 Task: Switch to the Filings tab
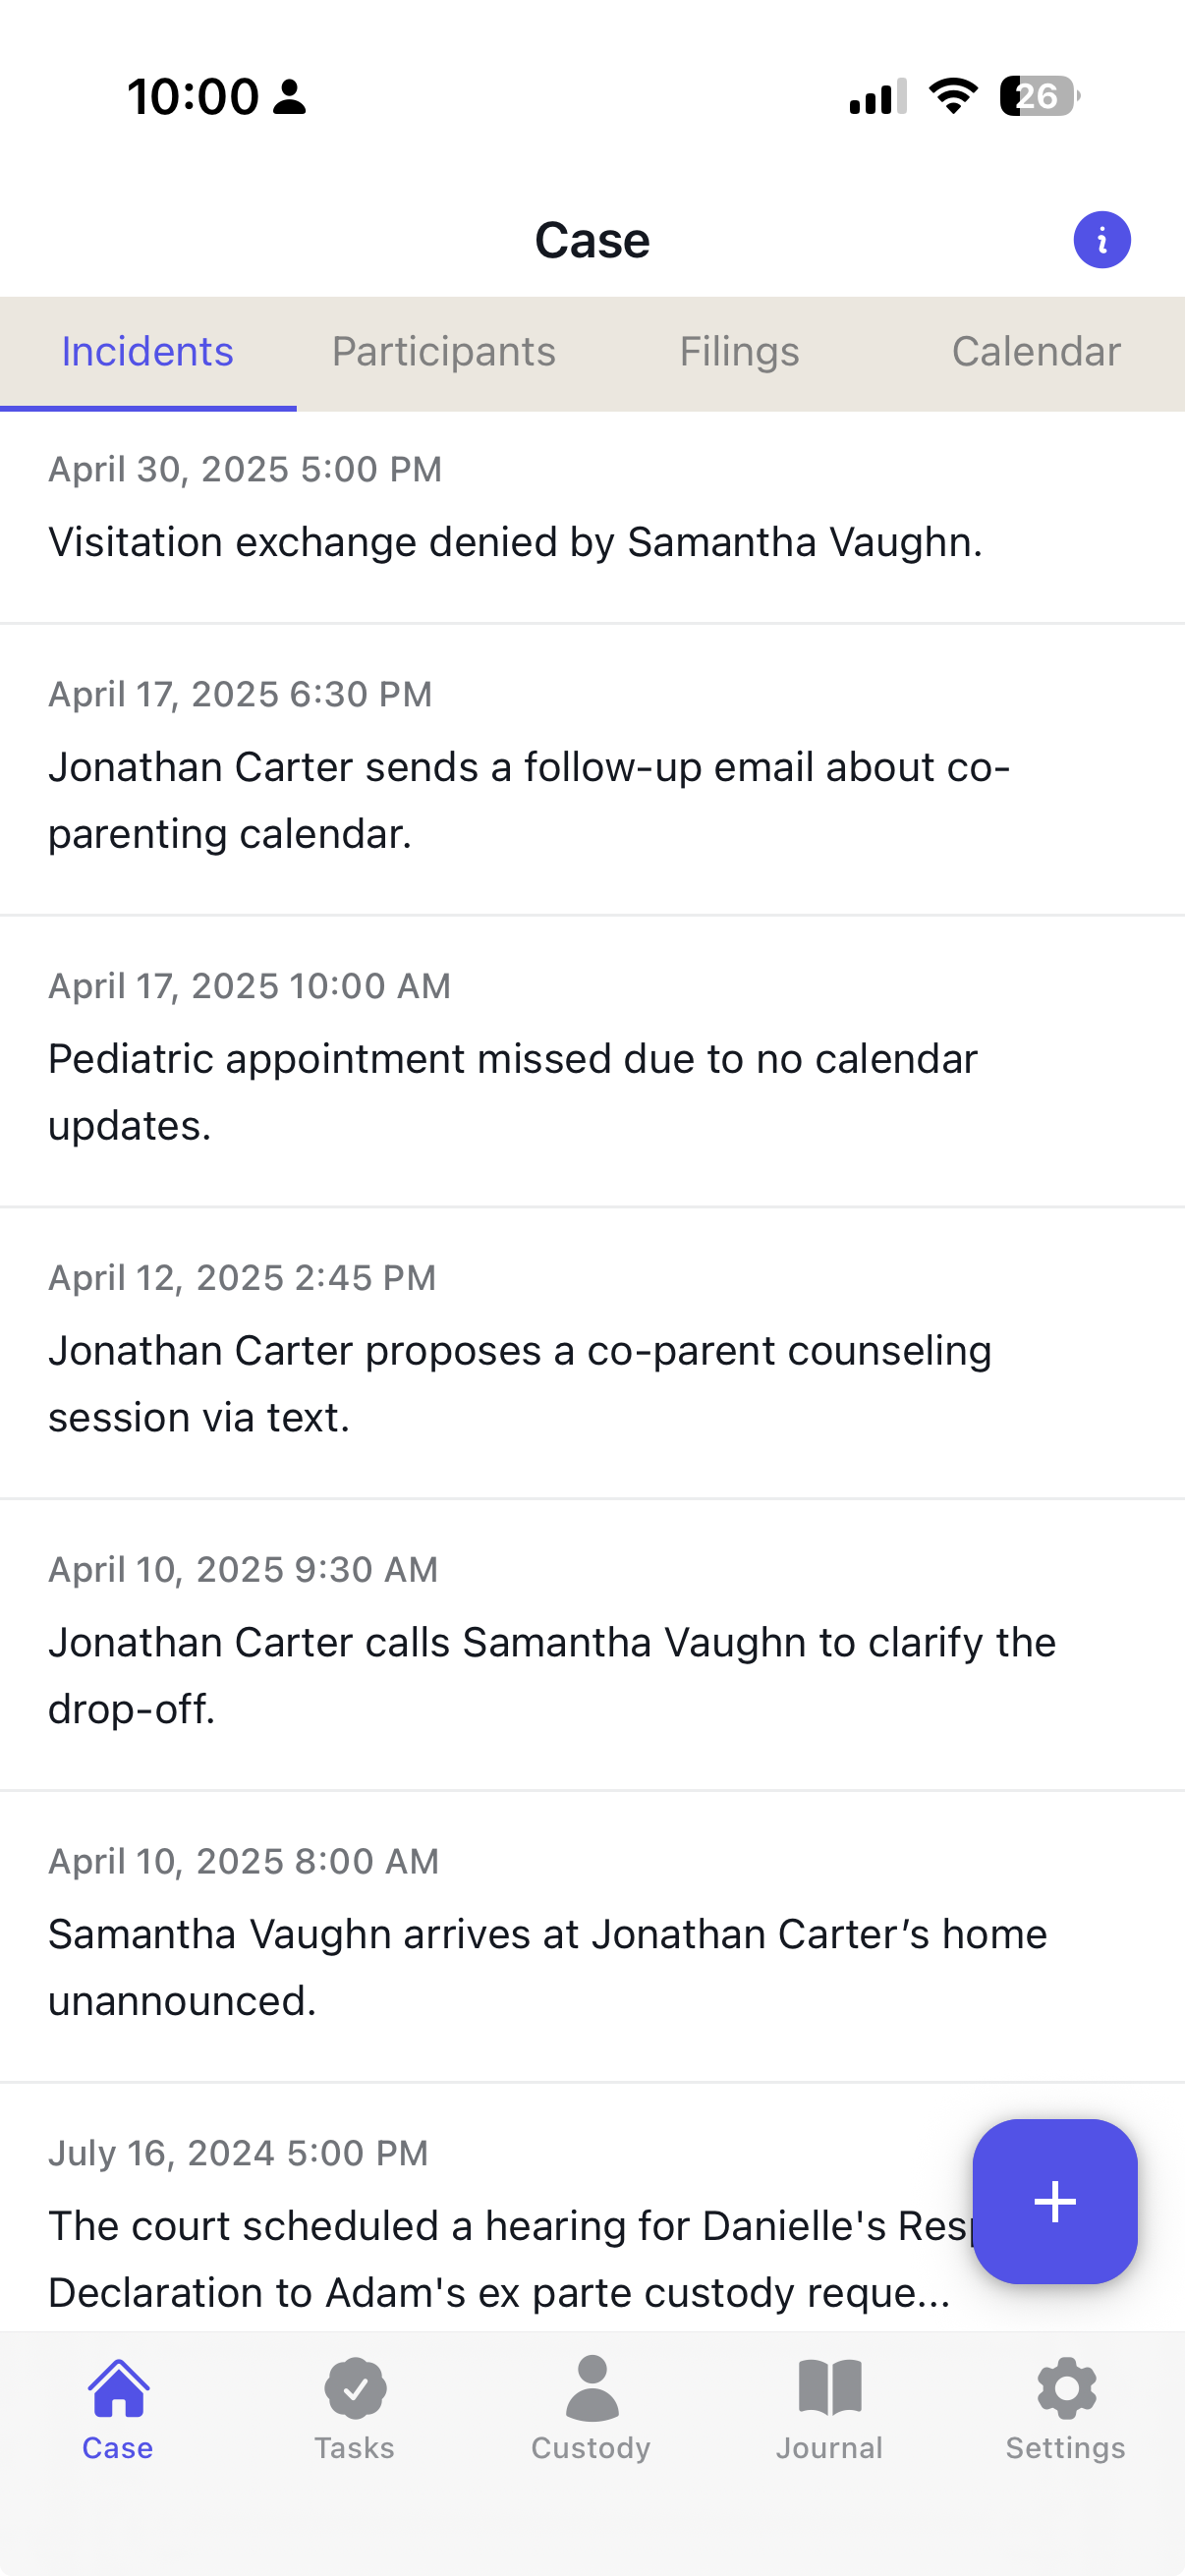pyautogui.click(x=739, y=351)
